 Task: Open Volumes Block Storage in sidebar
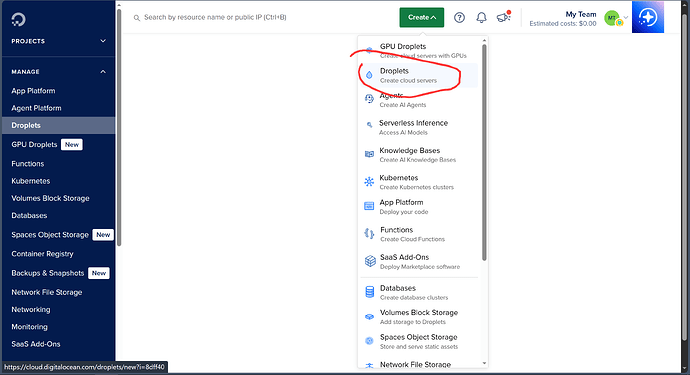(50, 198)
